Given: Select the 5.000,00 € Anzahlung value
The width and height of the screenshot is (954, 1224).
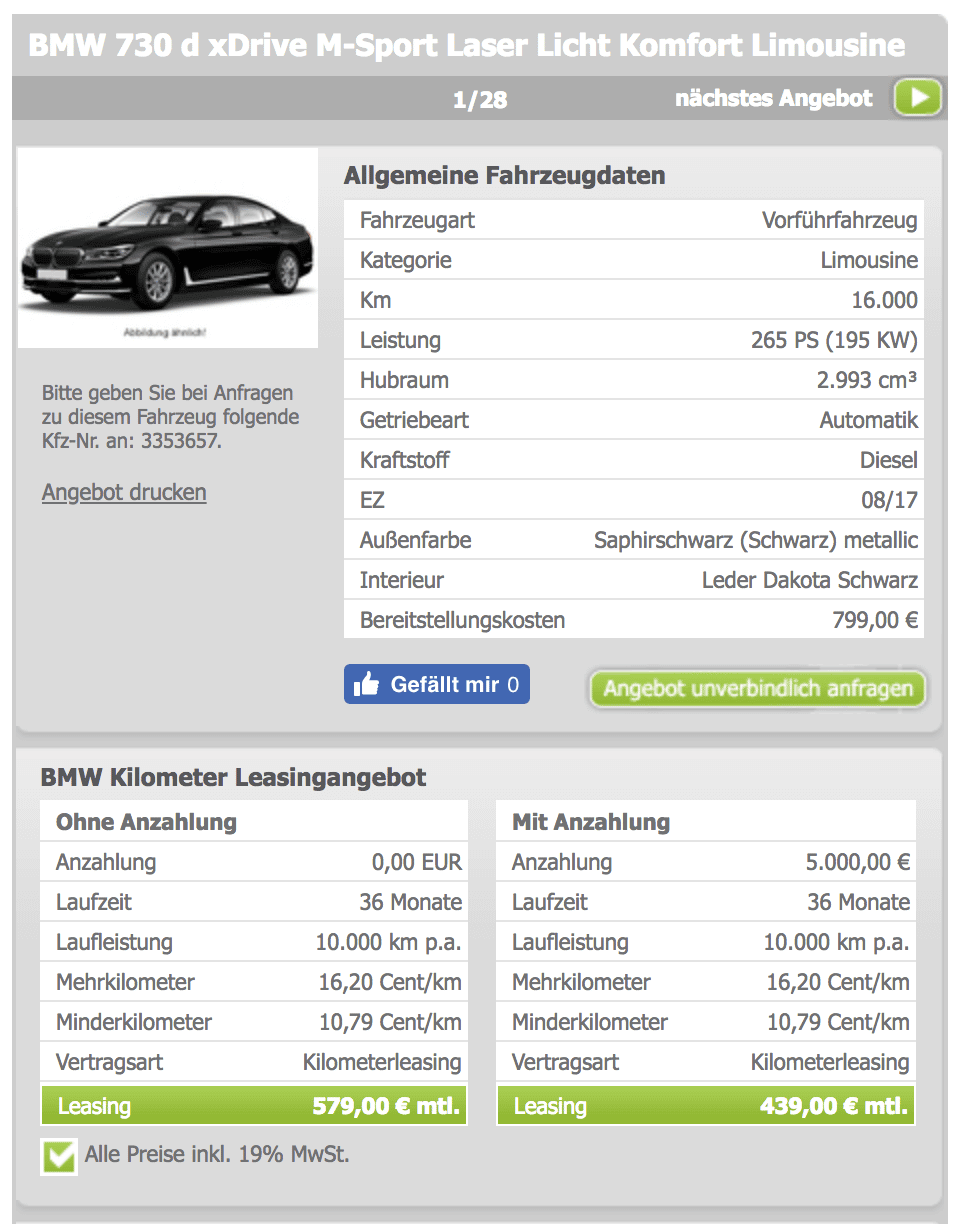Looking at the screenshot, I should click(x=858, y=862).
